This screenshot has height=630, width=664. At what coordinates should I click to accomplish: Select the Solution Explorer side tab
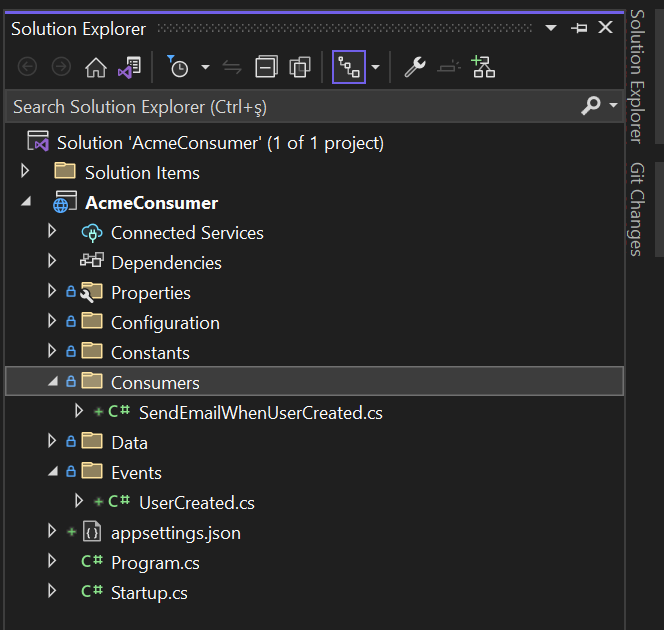(x=636, y=75)
